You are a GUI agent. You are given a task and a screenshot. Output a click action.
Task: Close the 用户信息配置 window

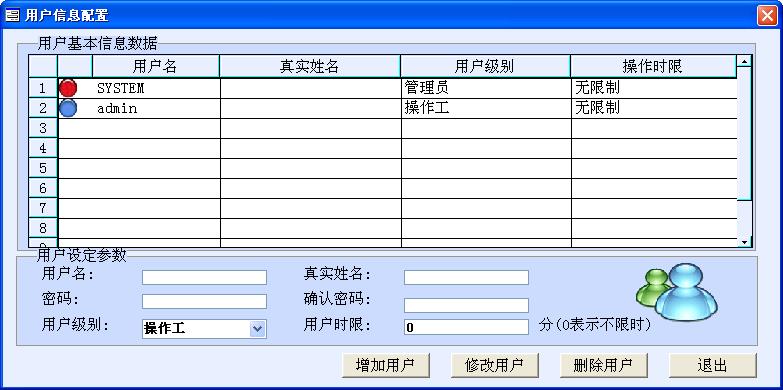(x=767, y=15)
